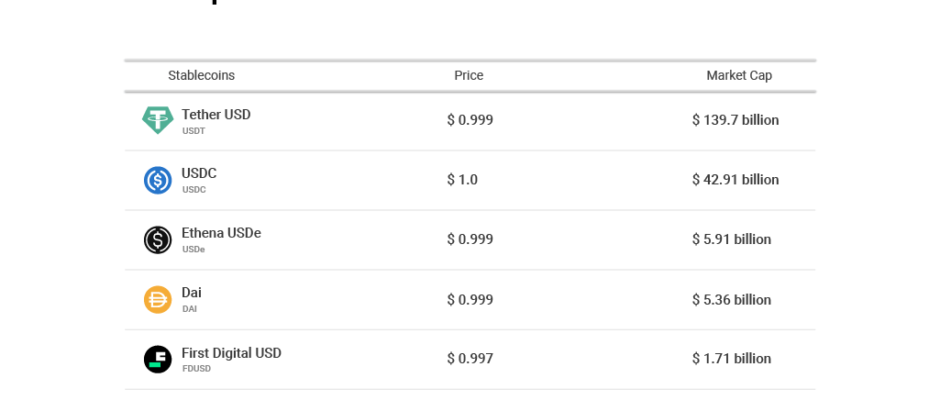Click the Tether USD green diamond icon
Screen dimensions: 940x400
[158, 120]
